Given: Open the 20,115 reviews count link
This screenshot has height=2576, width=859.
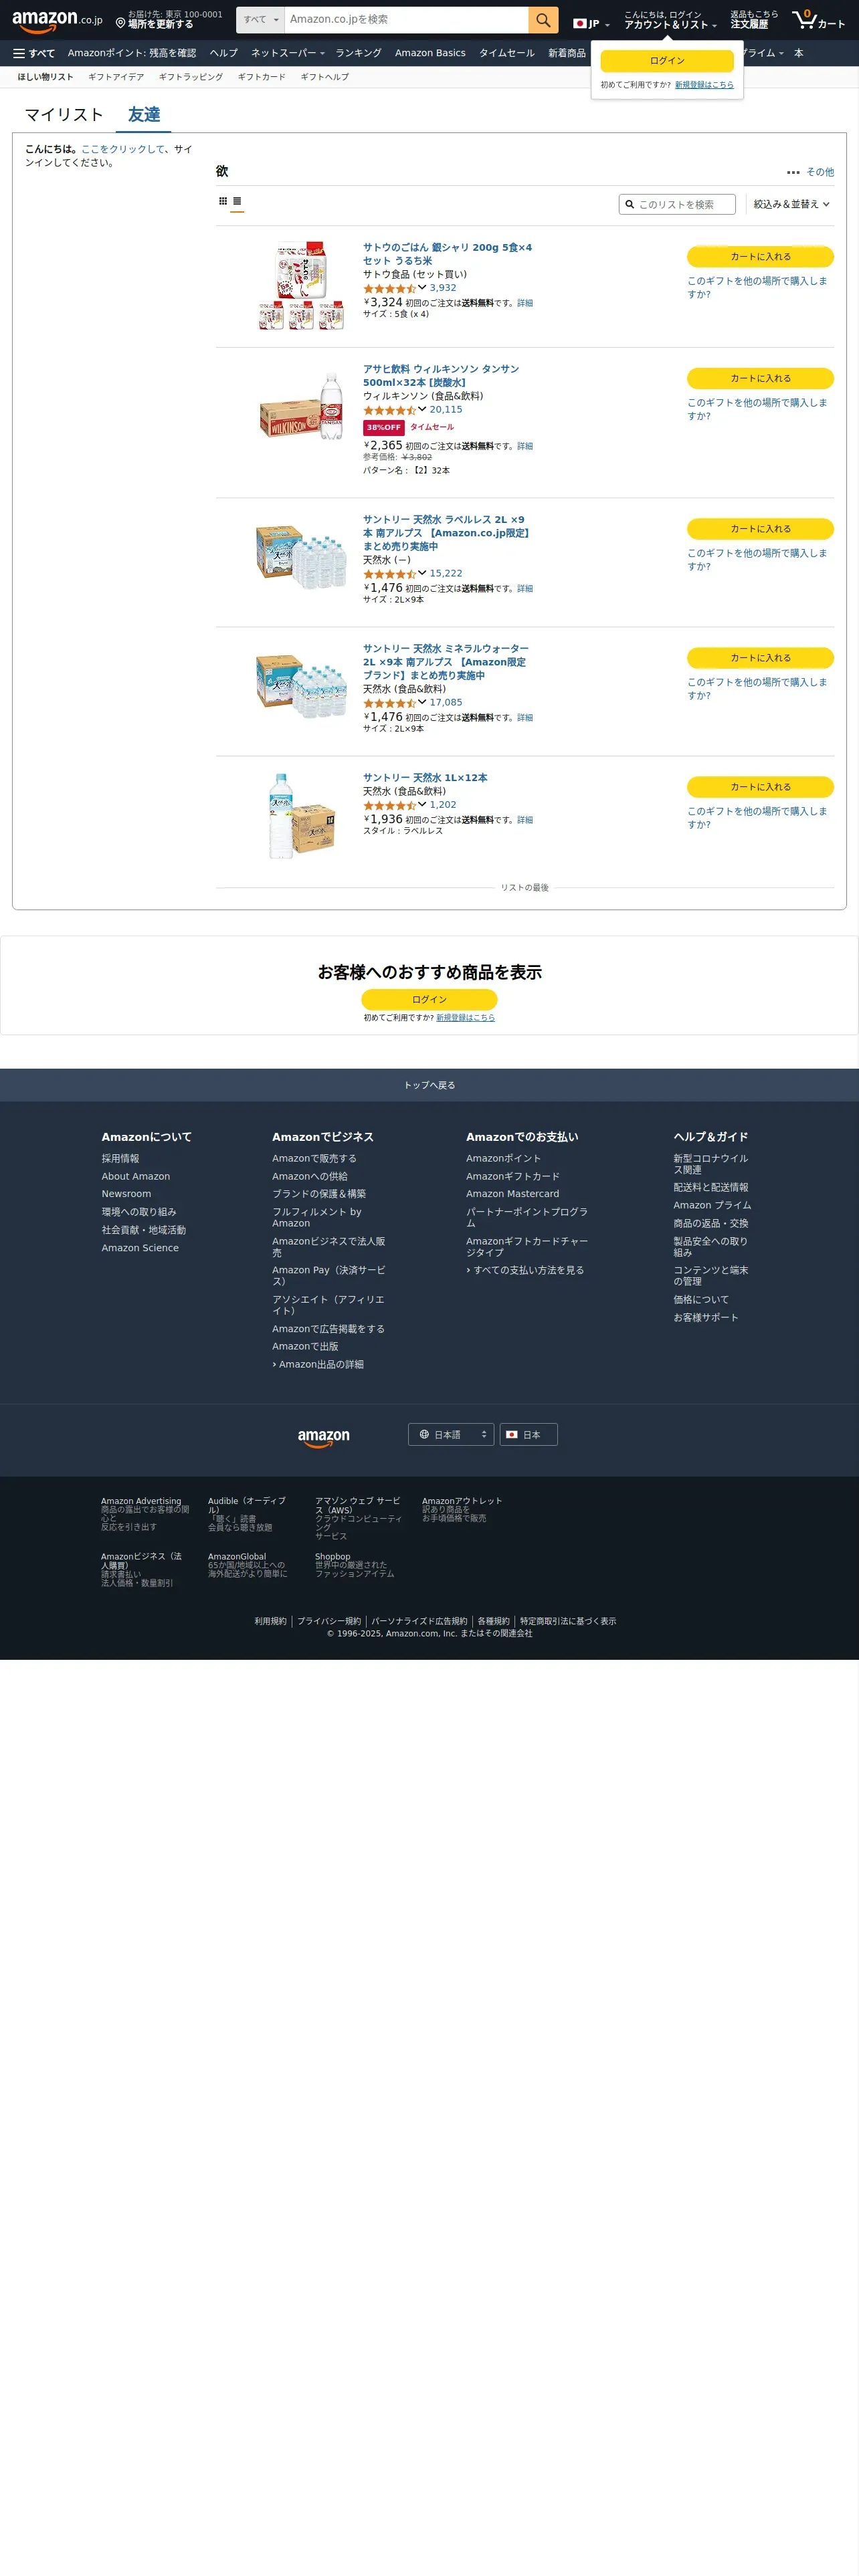Looking at the screenshot, I should pos(446,409).
